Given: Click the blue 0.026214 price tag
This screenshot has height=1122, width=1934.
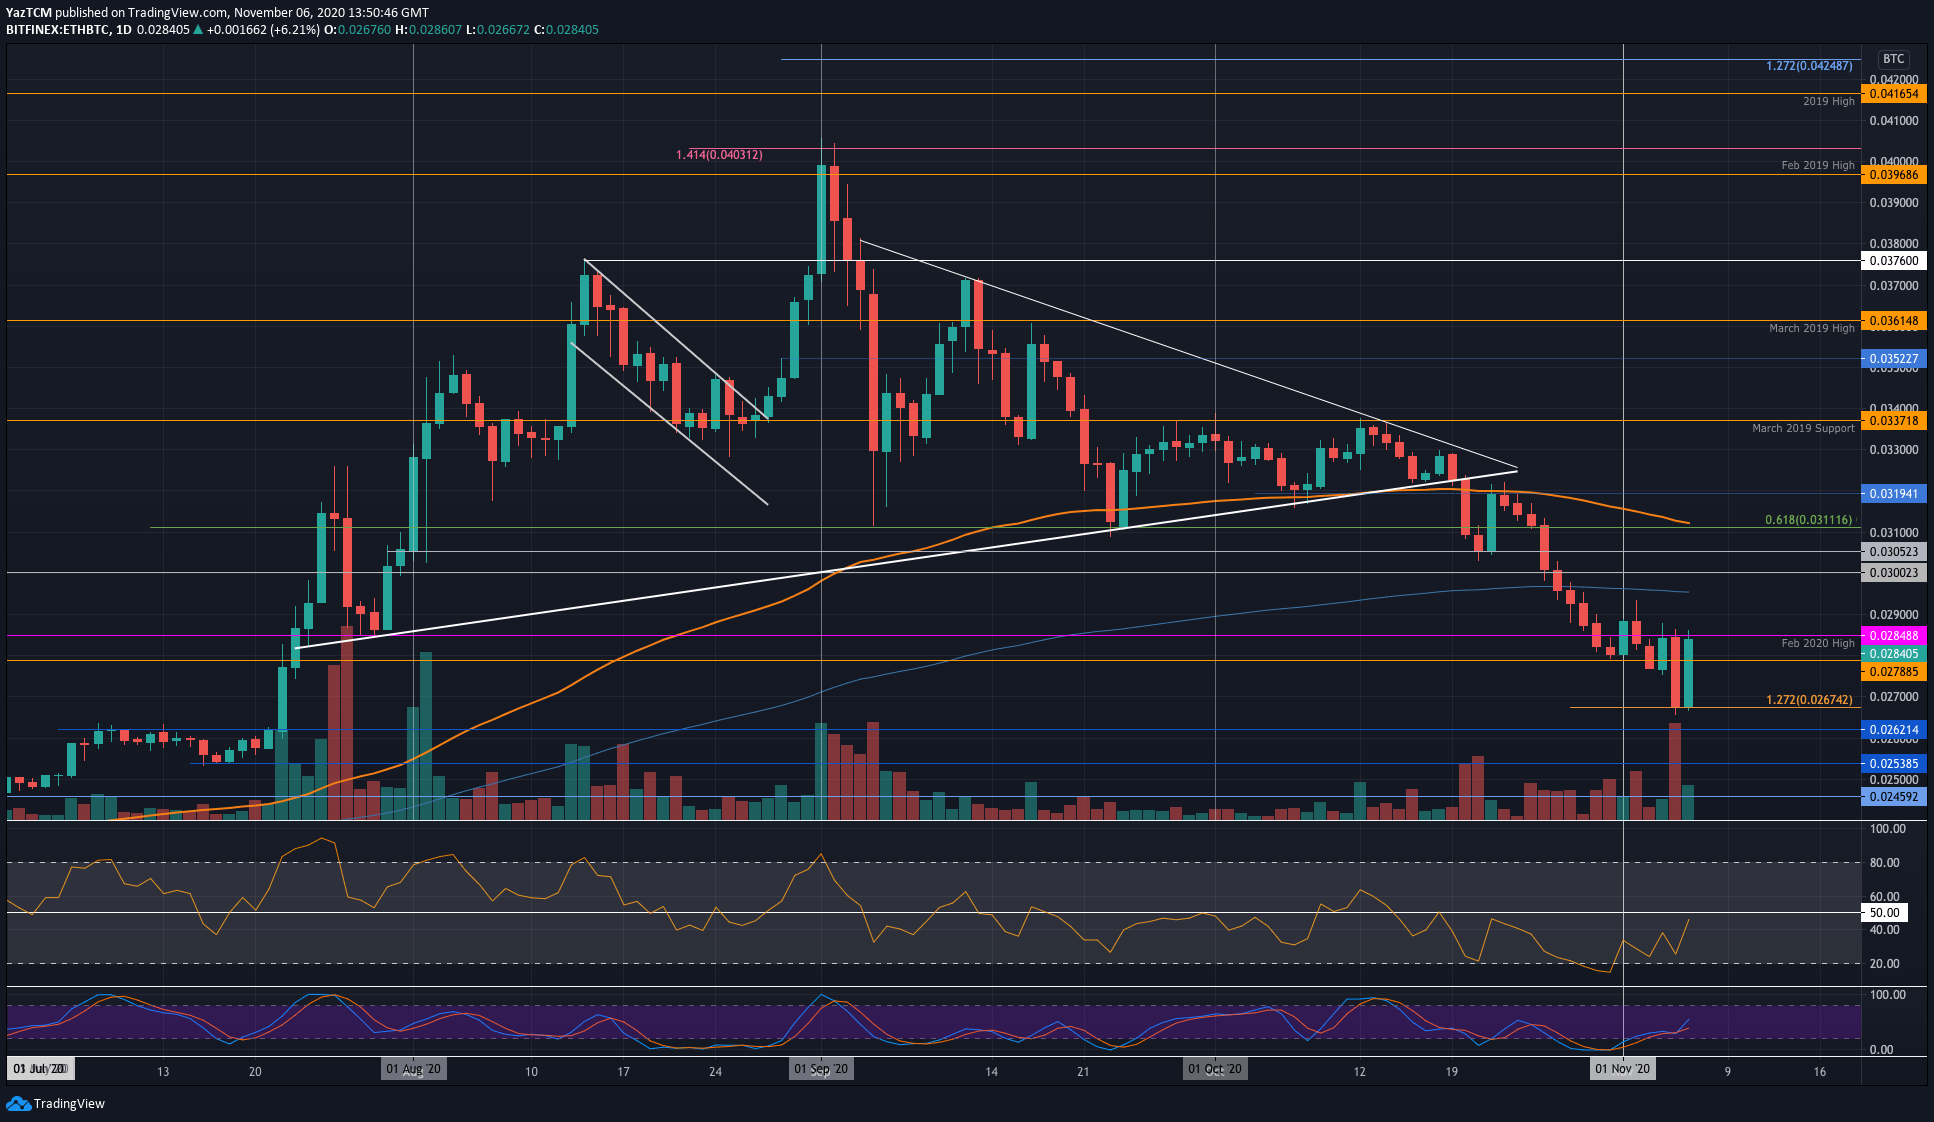Looking at the screenshot, I should coord(1893,730).
